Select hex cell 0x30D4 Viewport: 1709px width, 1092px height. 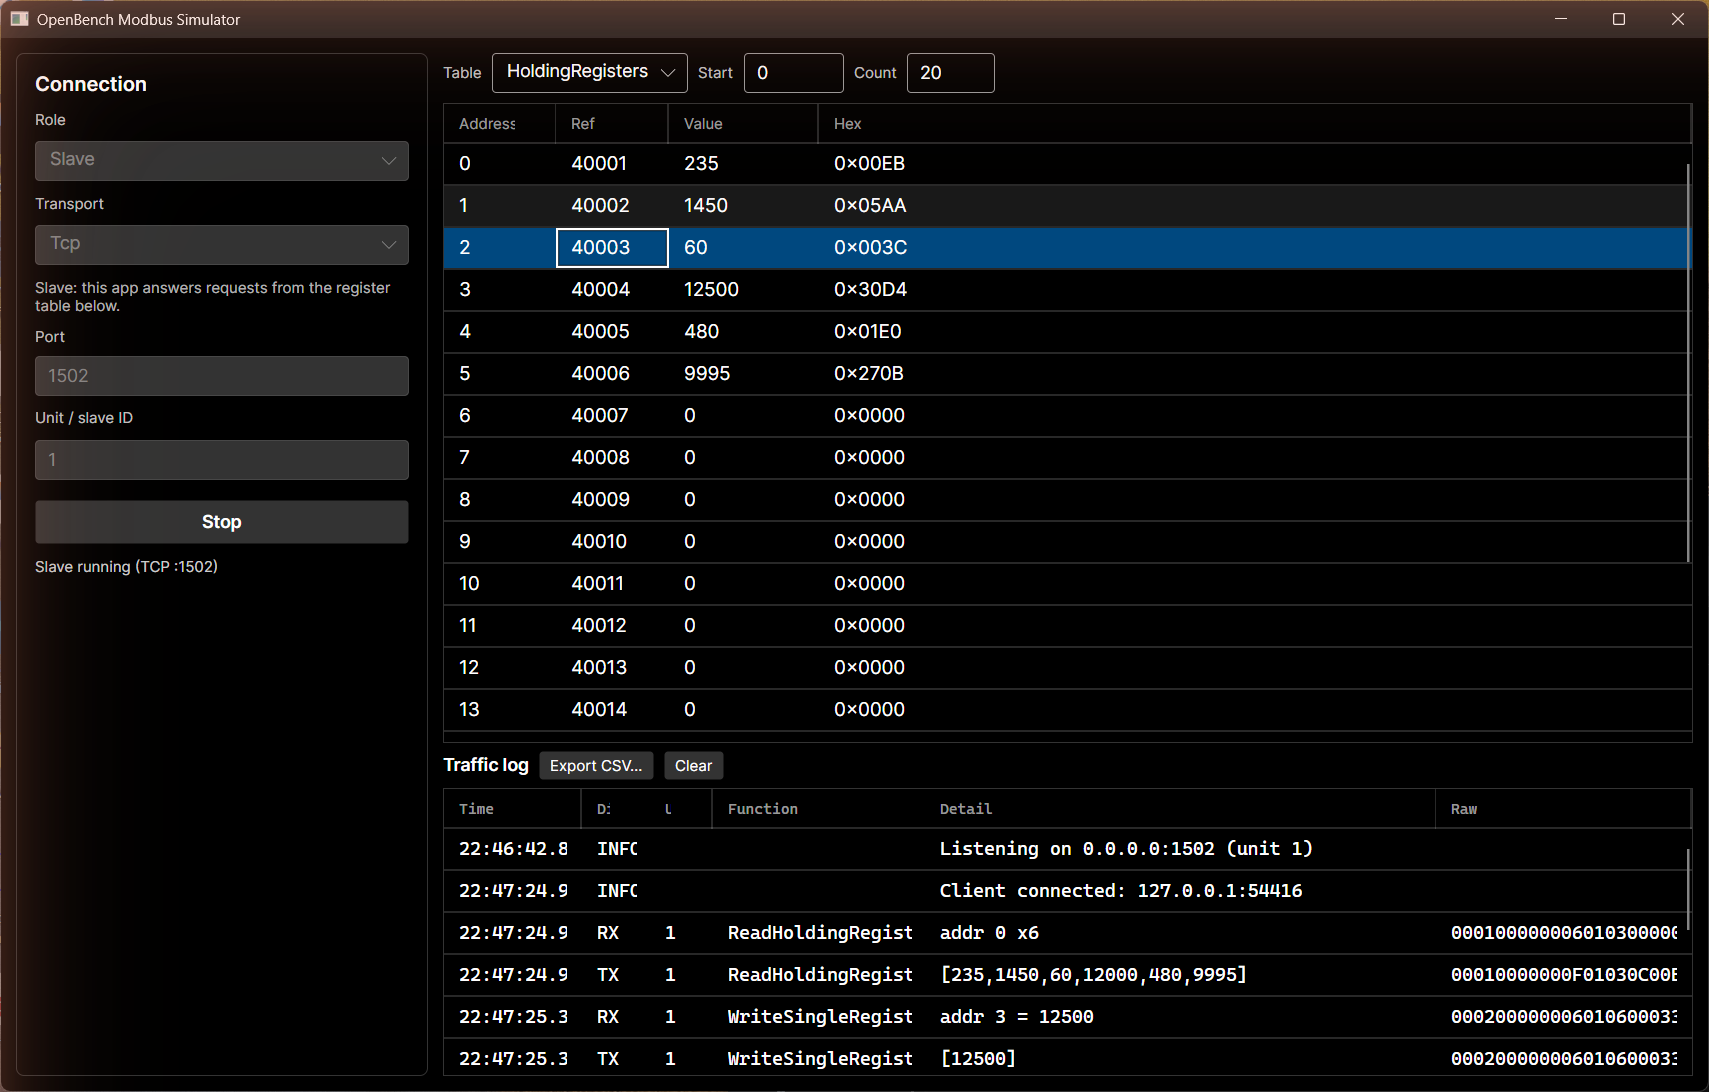[870, 290]
